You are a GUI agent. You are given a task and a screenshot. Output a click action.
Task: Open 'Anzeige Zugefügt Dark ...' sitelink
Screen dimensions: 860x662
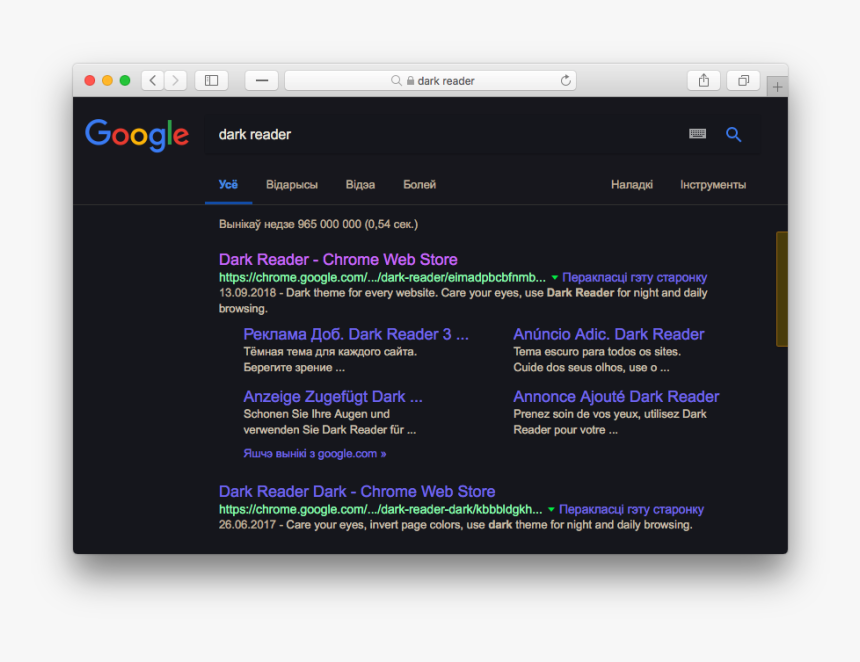[333, 397]
